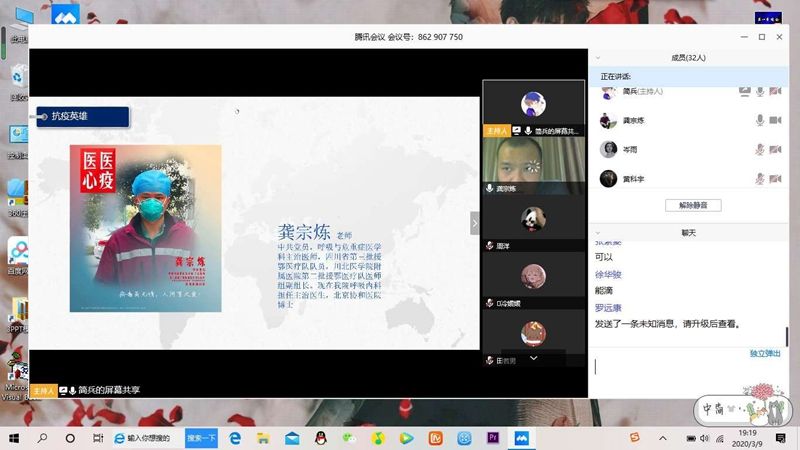The width and height of the screenshot is (800, 450).
Task: Open WeChat from the taskbar
Action: pyautogui.click(x=348, y=438)
